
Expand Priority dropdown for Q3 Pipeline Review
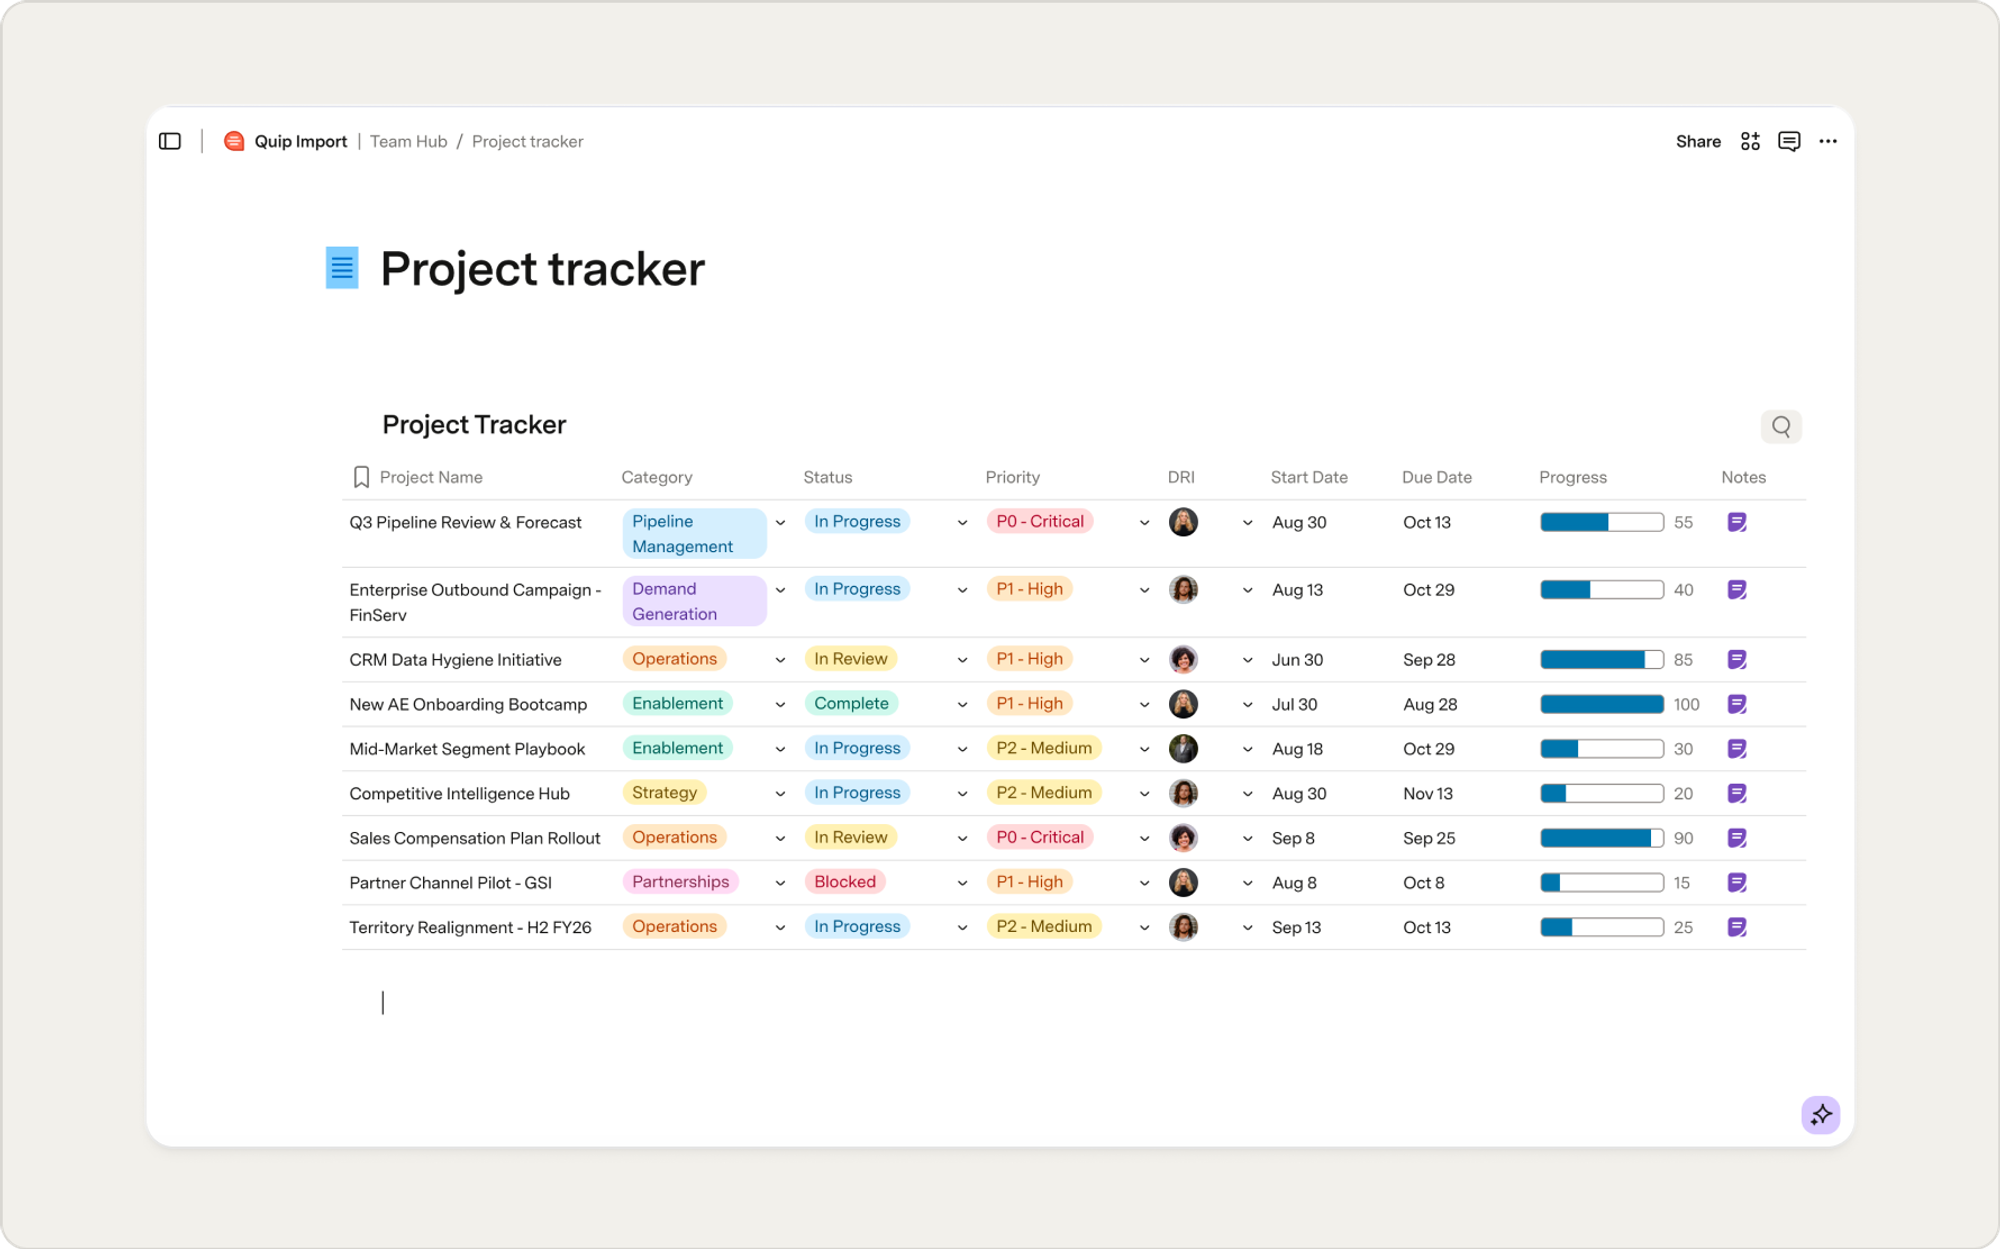click(x=1144, y=523)
